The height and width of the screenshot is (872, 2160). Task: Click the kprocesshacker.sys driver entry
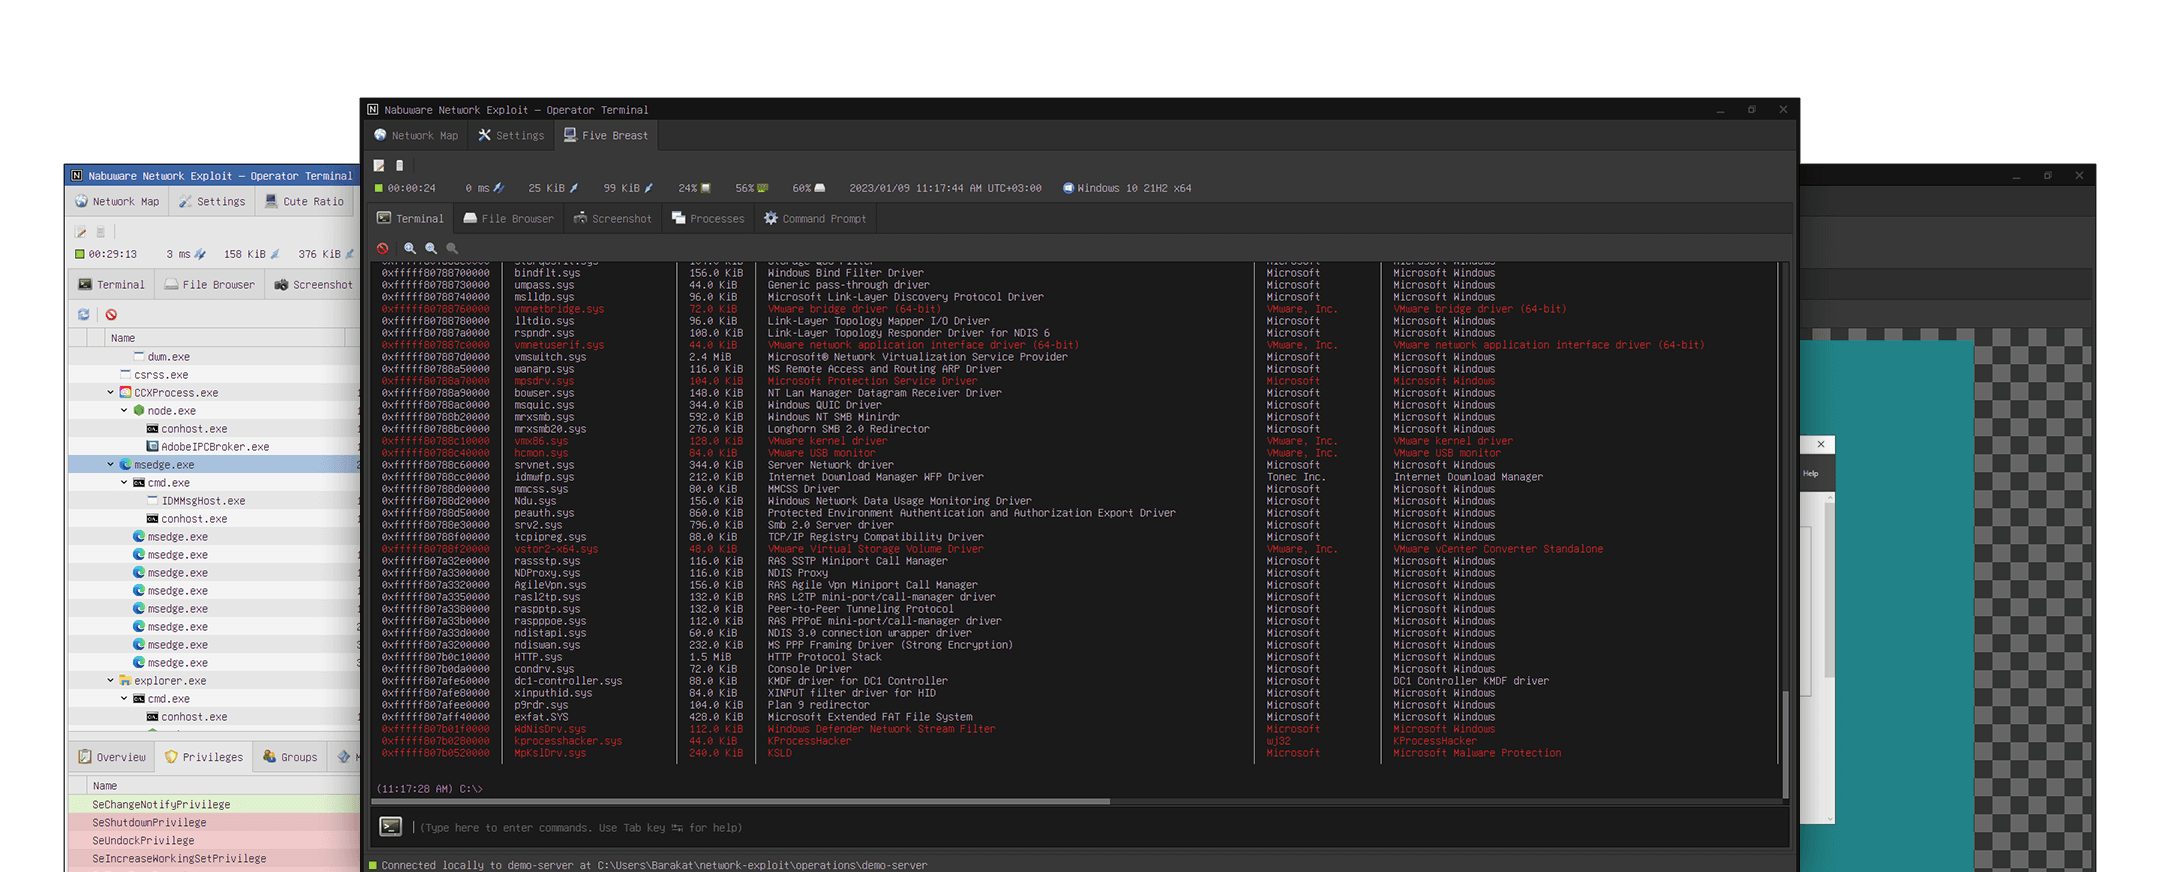[568, 741]
